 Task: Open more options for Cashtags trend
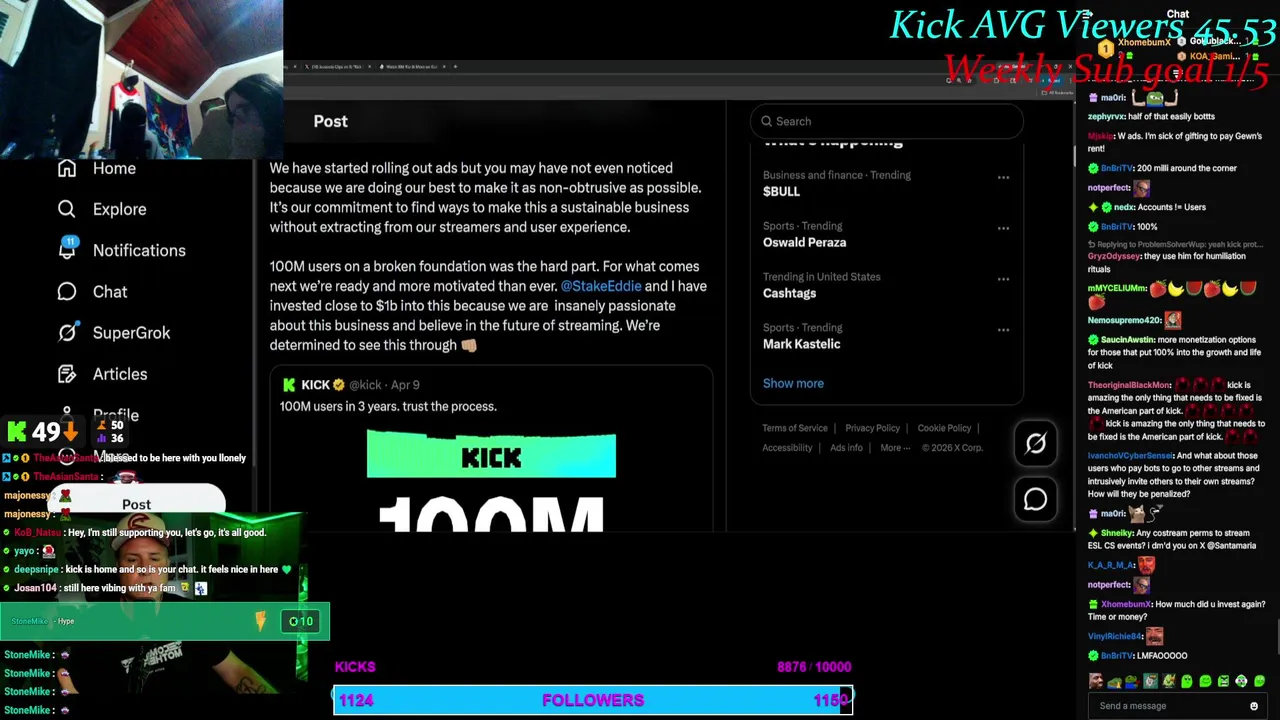pos(1003,280)
